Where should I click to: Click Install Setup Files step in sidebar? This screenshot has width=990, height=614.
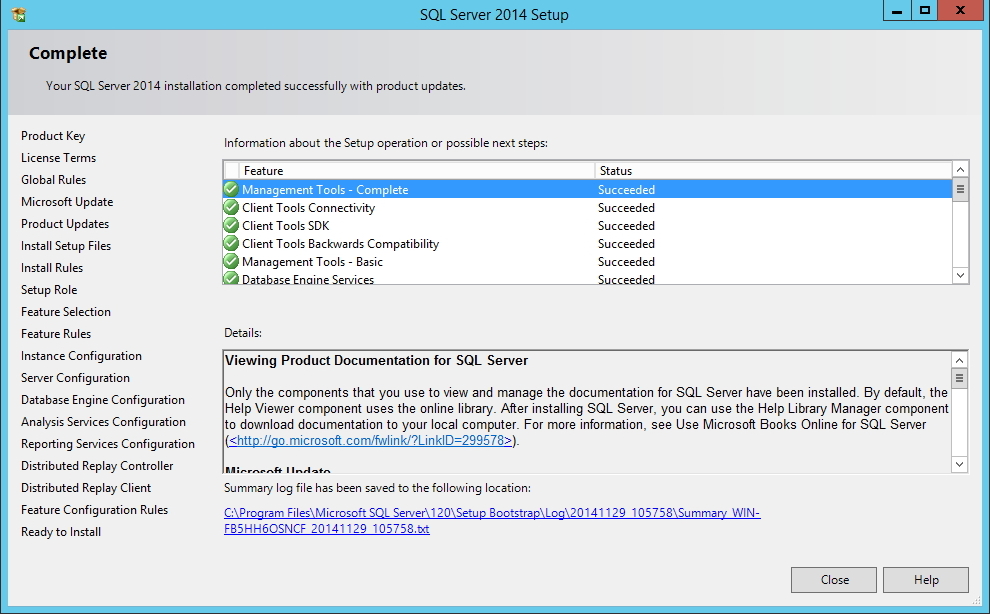tap(66, 246)
